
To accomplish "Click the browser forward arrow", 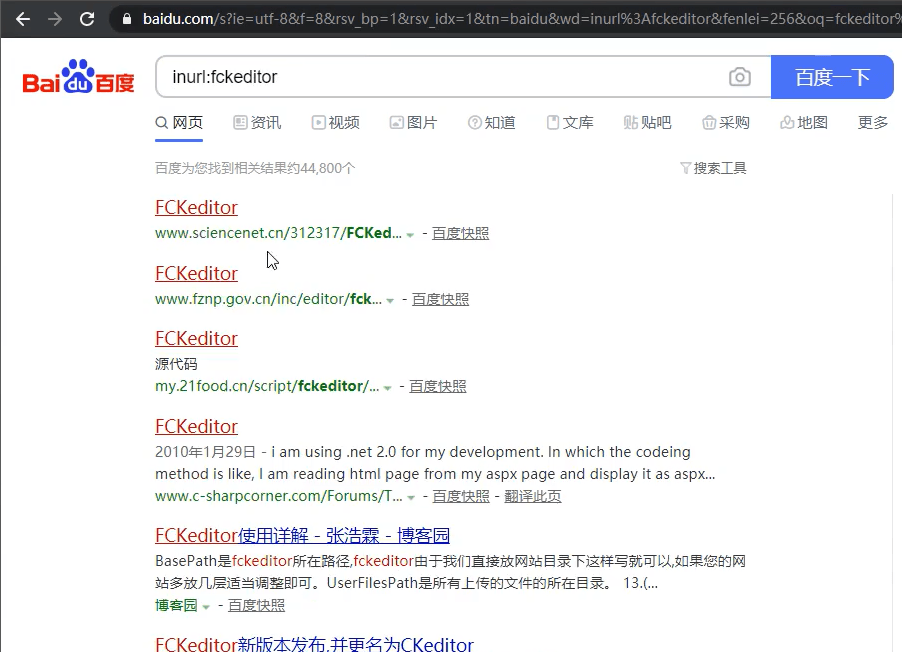I will pos(55,19).
